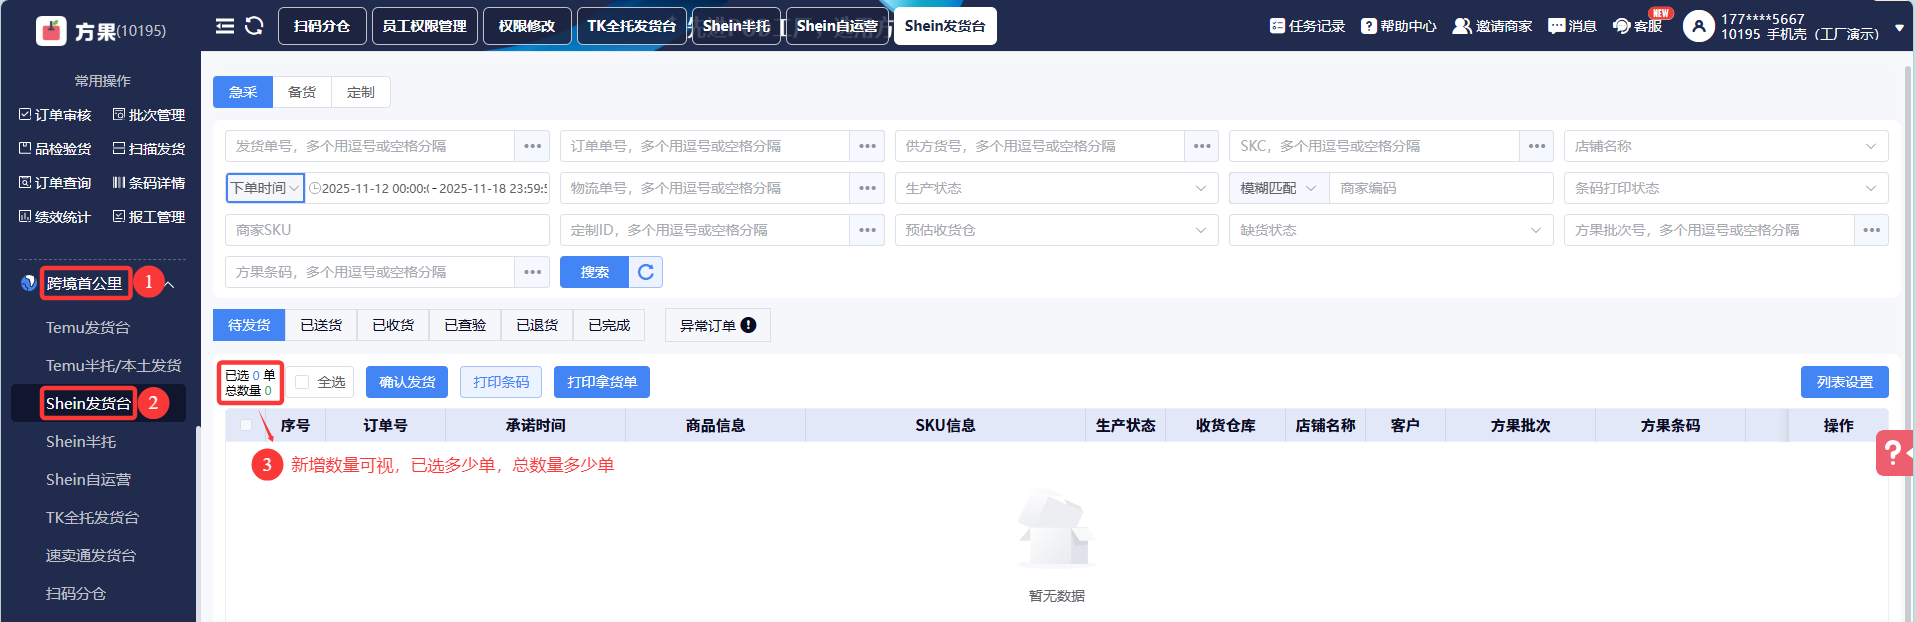The image size is (1916, 622).
Task: Click the red floating help question icon
Action: click(1893, 453)
